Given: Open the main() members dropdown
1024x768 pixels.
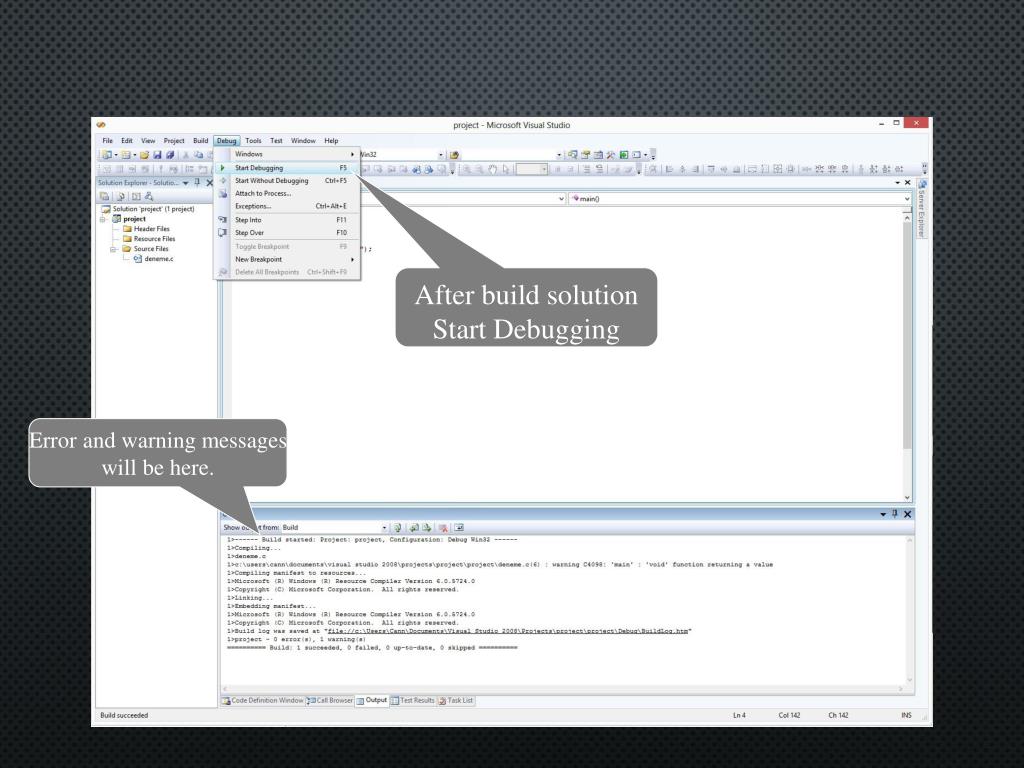Looking at the screenshot, I should click(x=907, y=199).
